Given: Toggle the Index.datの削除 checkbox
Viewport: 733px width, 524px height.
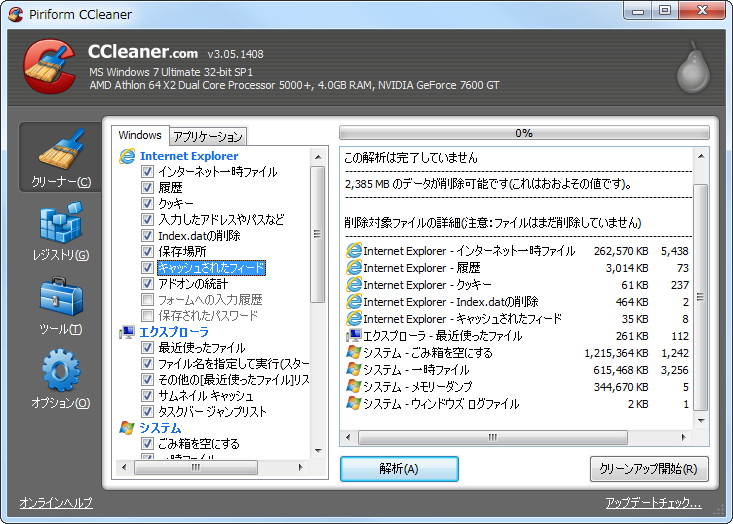Looking at the screenshot, I should pyautogui.click(x=147, y=235).
